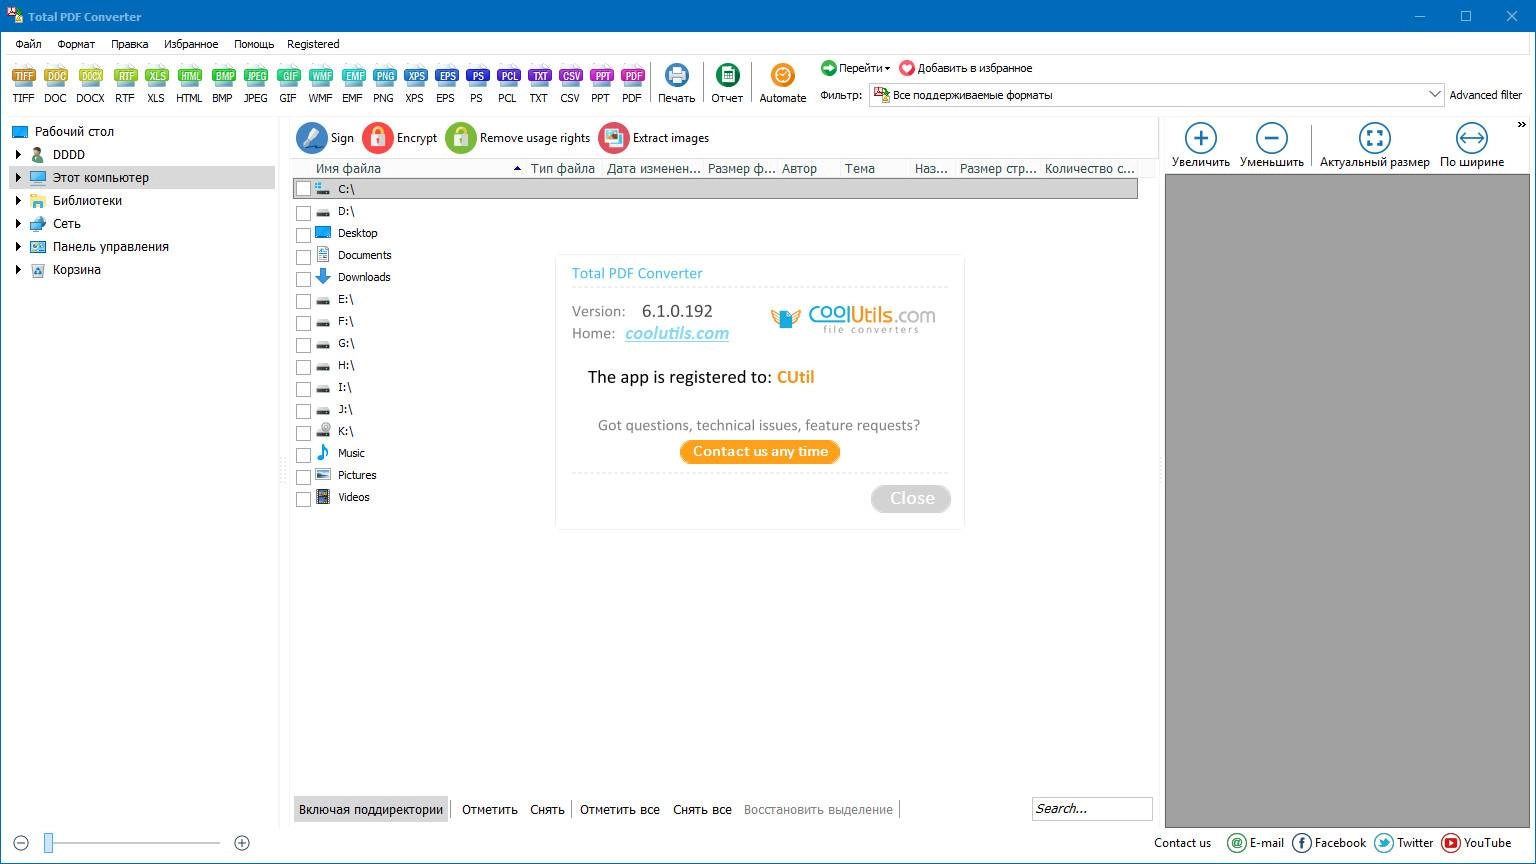Viewport: 1536px width, 864px height.
Task: Check the Pictures folder checkbox
Action: coord(303,477)
